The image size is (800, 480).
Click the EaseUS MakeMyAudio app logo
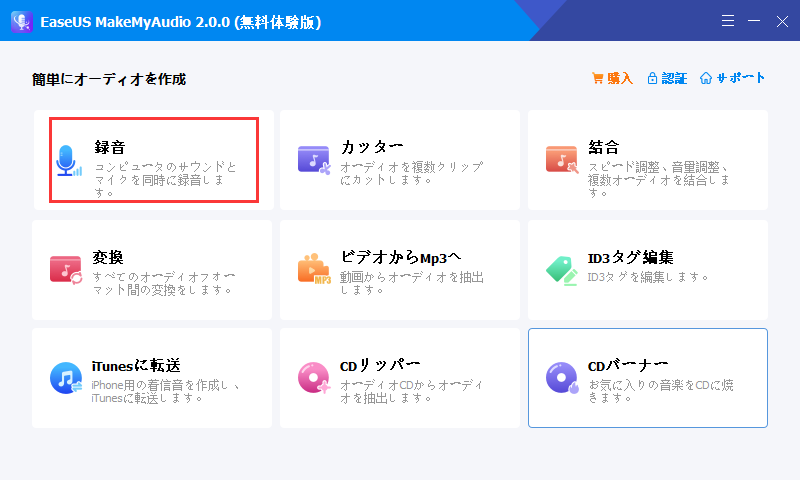[21, 22]
